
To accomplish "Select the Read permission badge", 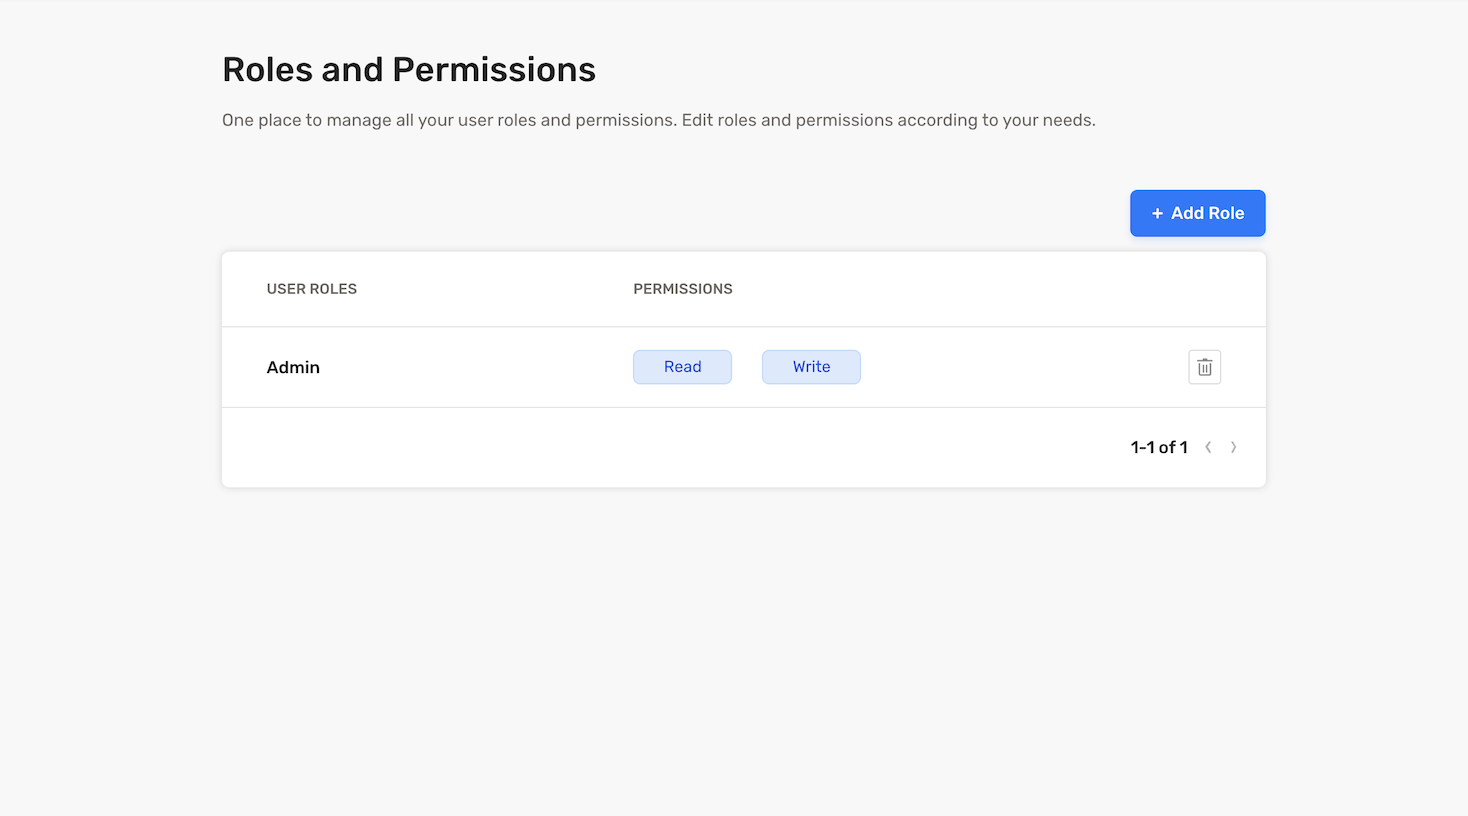I will pos(682,367).
